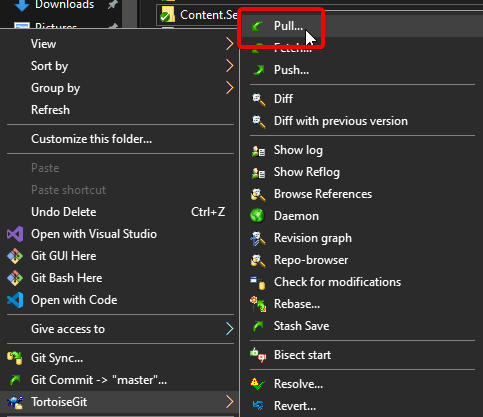Select Check for modifications
This screenshot has height=417, width=483.
pos(362,282)
